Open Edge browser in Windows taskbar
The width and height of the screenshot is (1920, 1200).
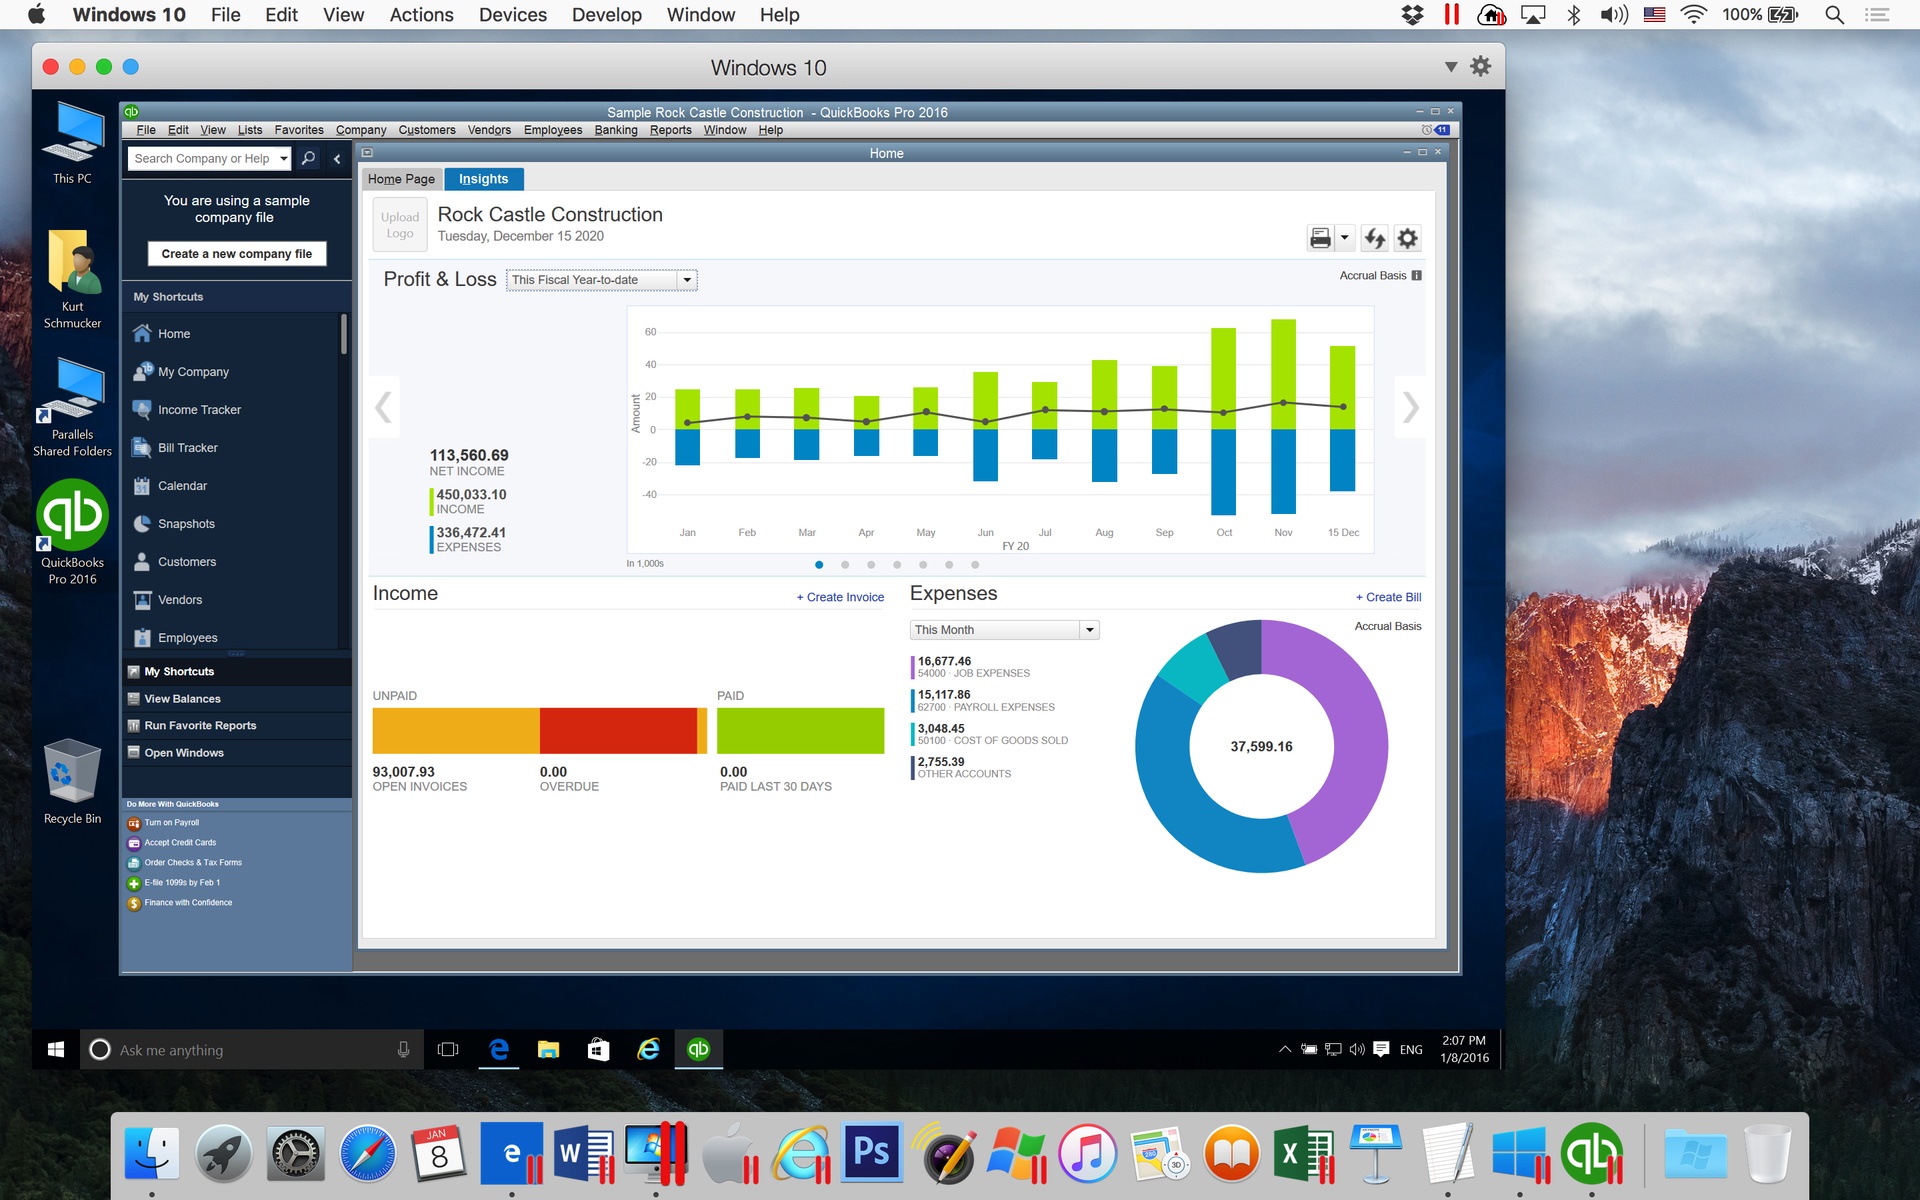click(x=499, y=1049)
